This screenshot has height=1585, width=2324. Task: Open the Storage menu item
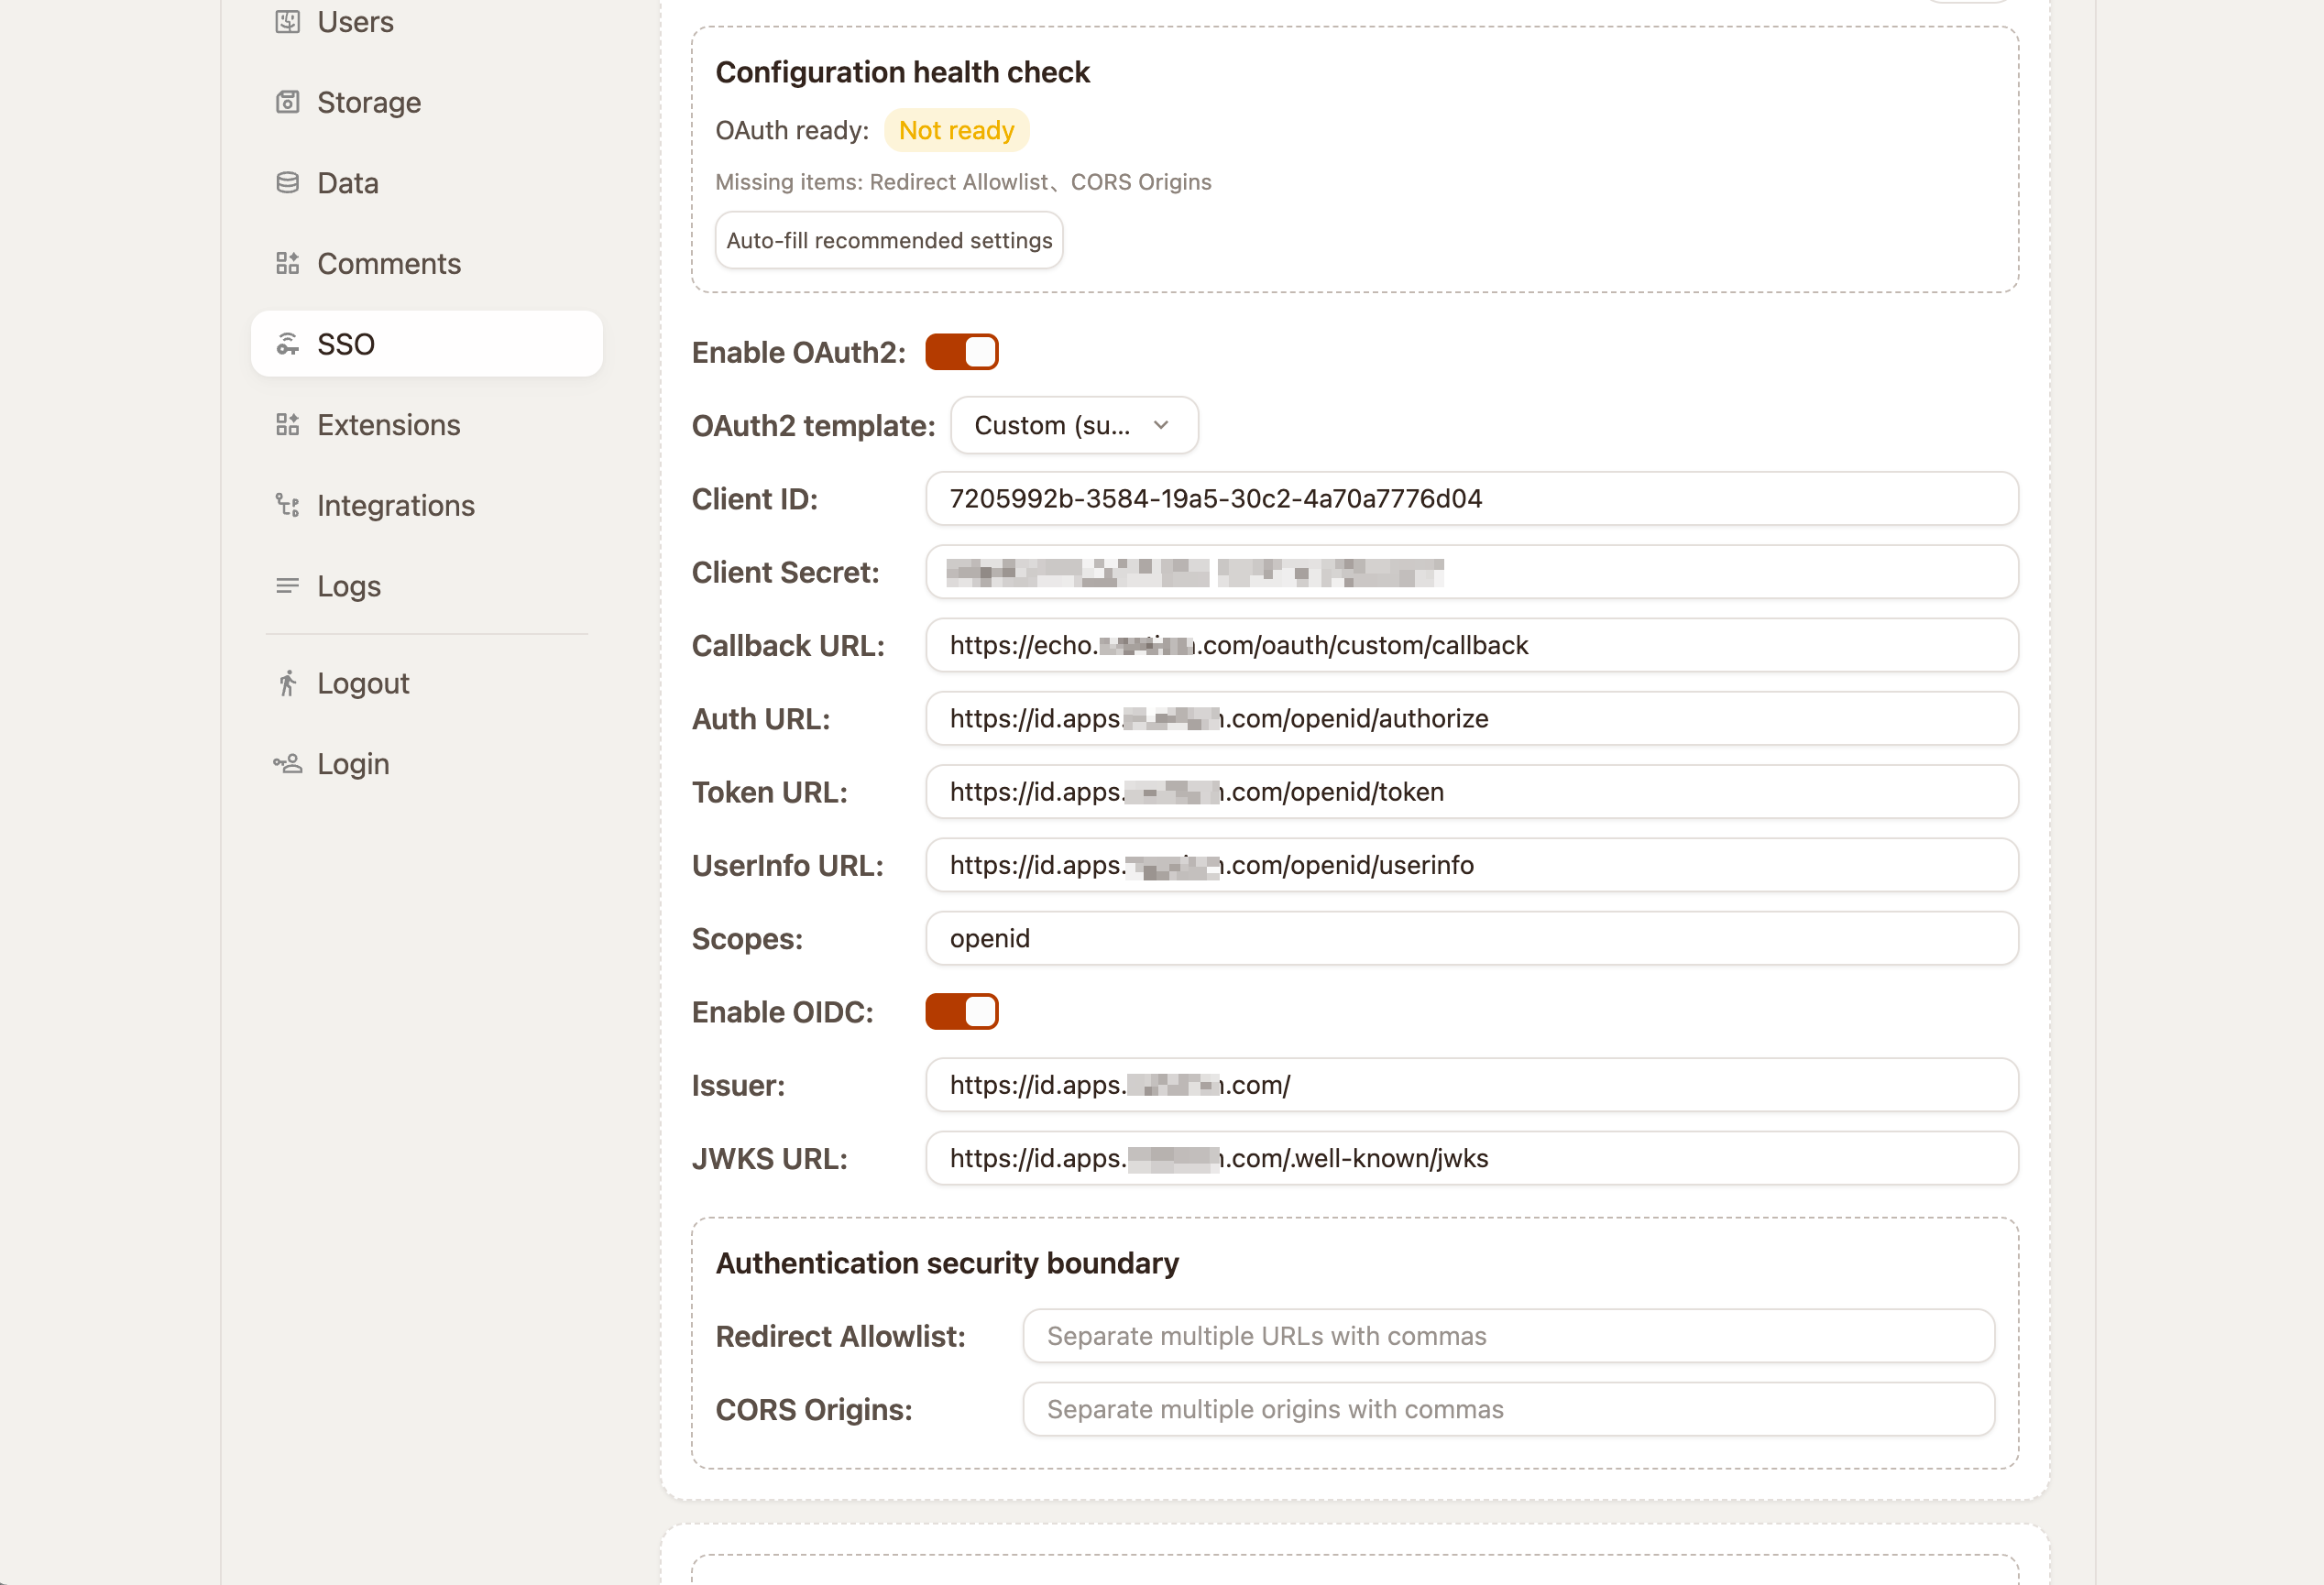tap(427, 102)
